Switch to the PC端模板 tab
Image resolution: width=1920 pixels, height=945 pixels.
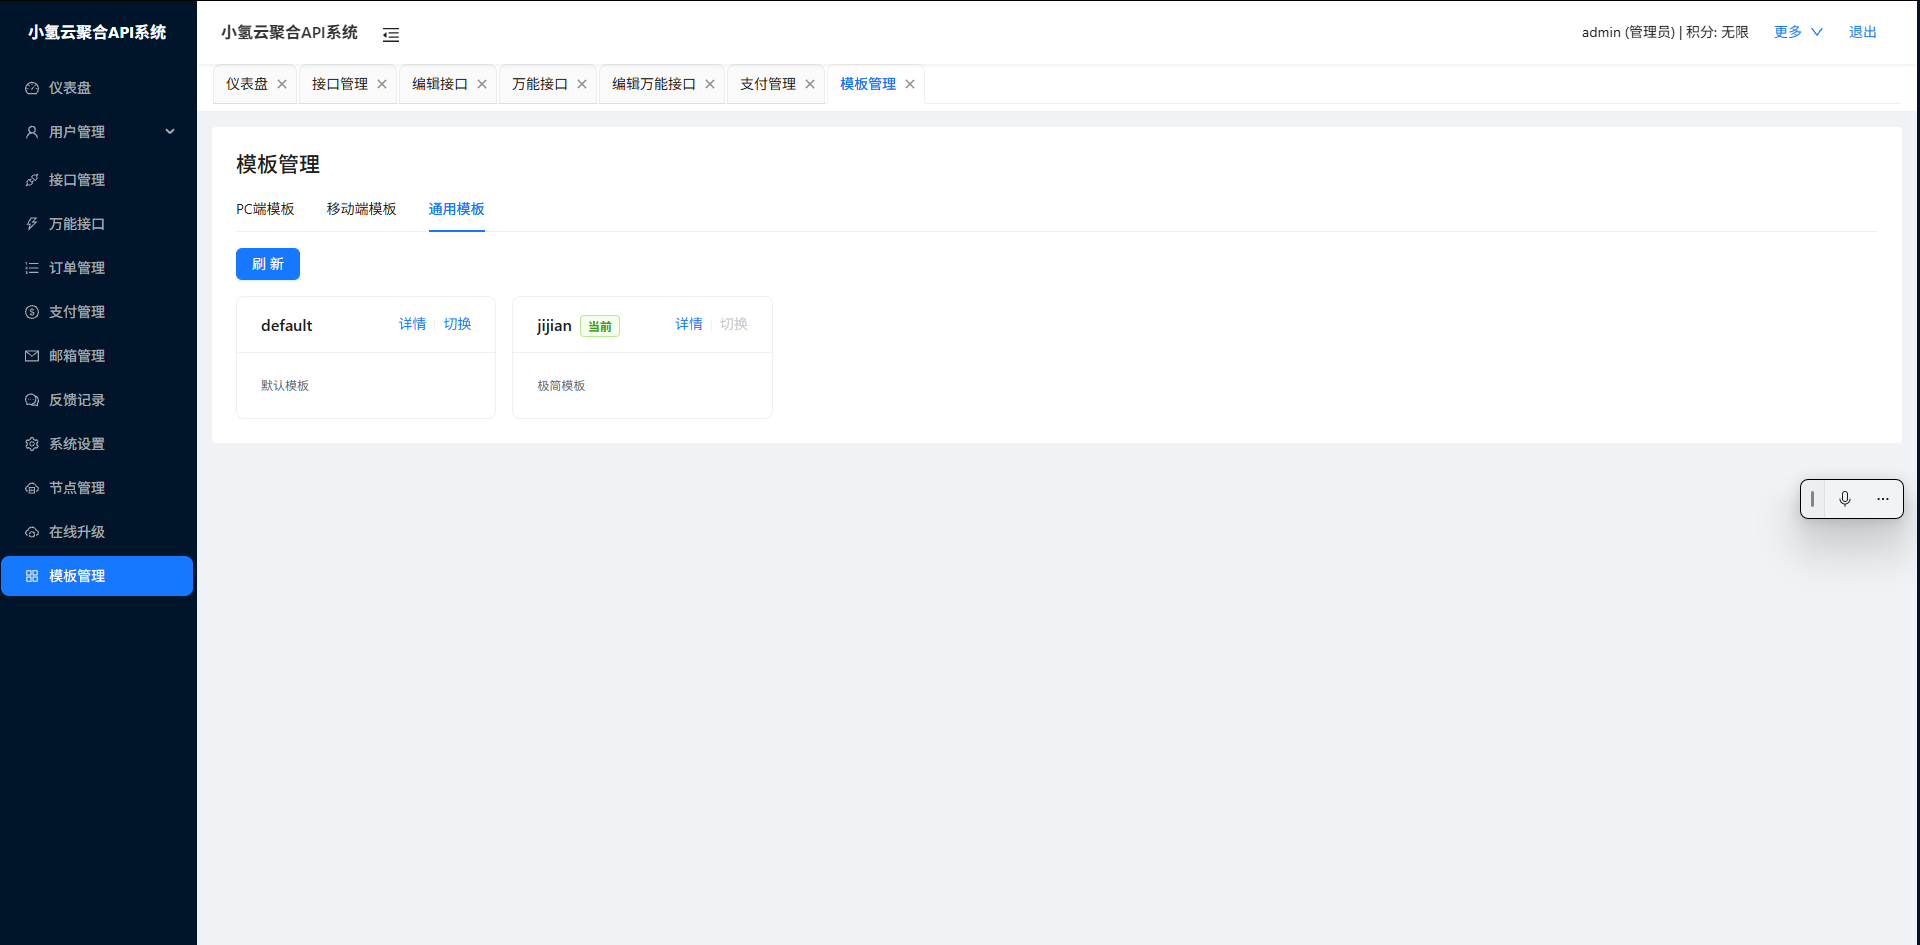265,209
